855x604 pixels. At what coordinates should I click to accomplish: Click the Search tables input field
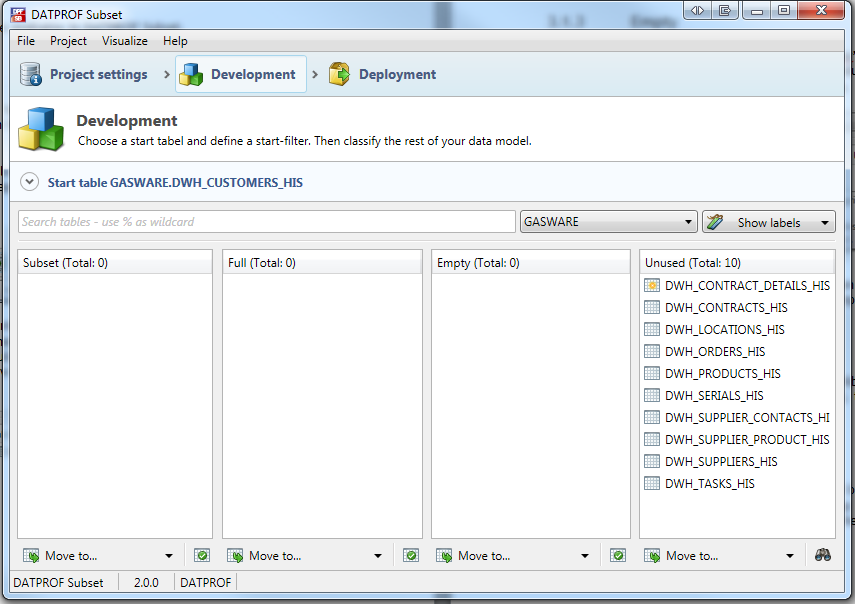(x=266, y=222)
